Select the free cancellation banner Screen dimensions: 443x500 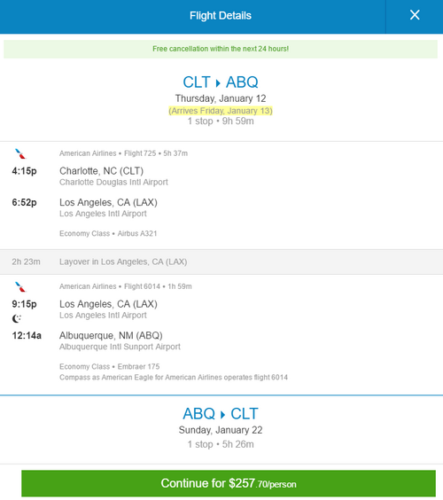click(221, 49)
